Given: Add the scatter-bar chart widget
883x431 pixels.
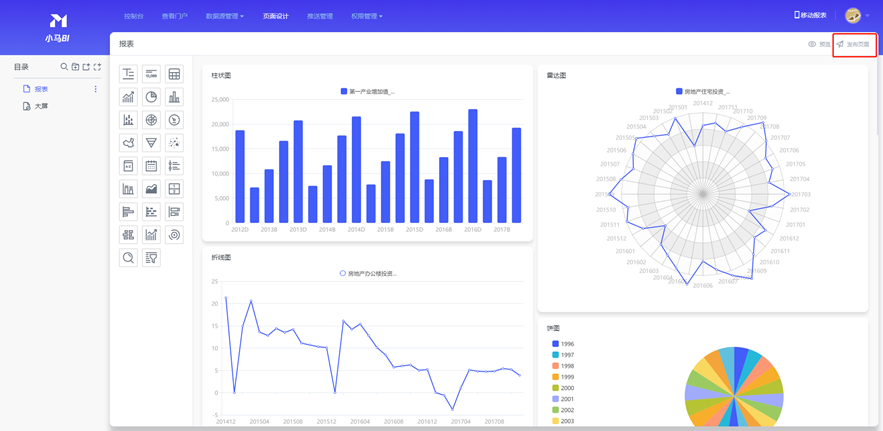Looking at the screenshot, I should (128, 119).
